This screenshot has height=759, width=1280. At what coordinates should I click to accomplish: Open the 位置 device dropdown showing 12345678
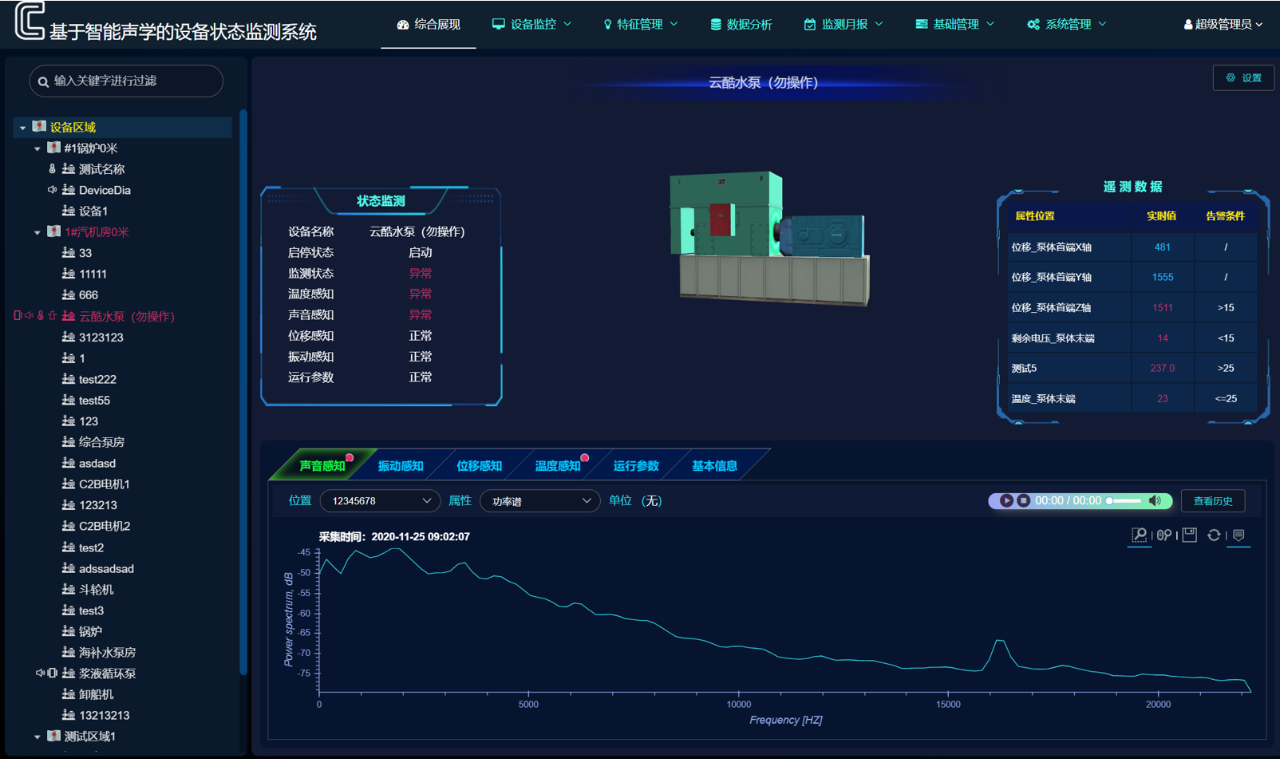click(x=379, y=500)
